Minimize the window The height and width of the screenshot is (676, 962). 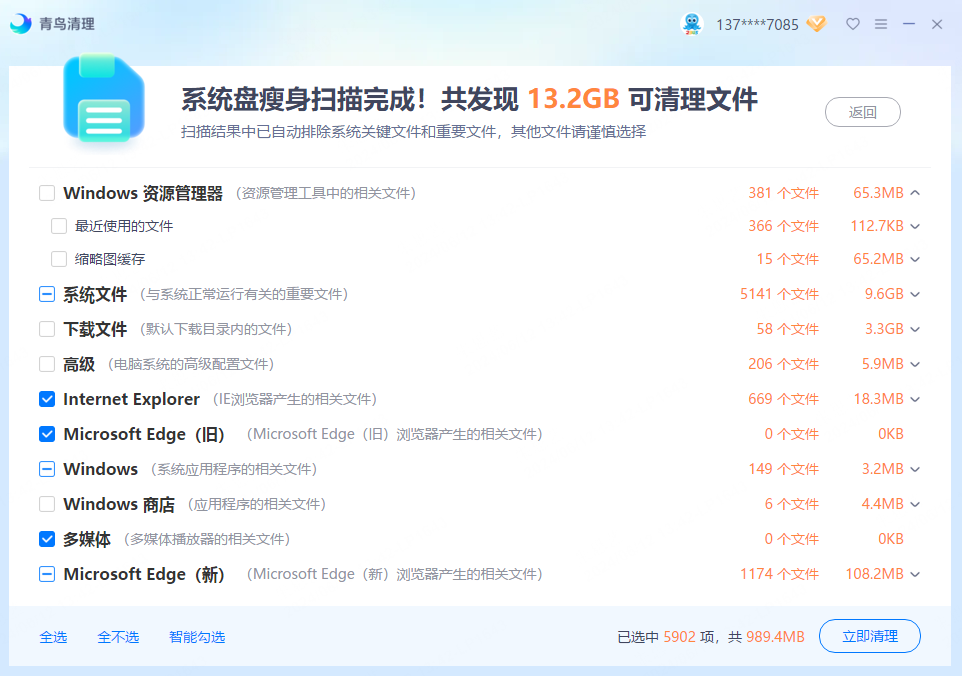(909, 24)
